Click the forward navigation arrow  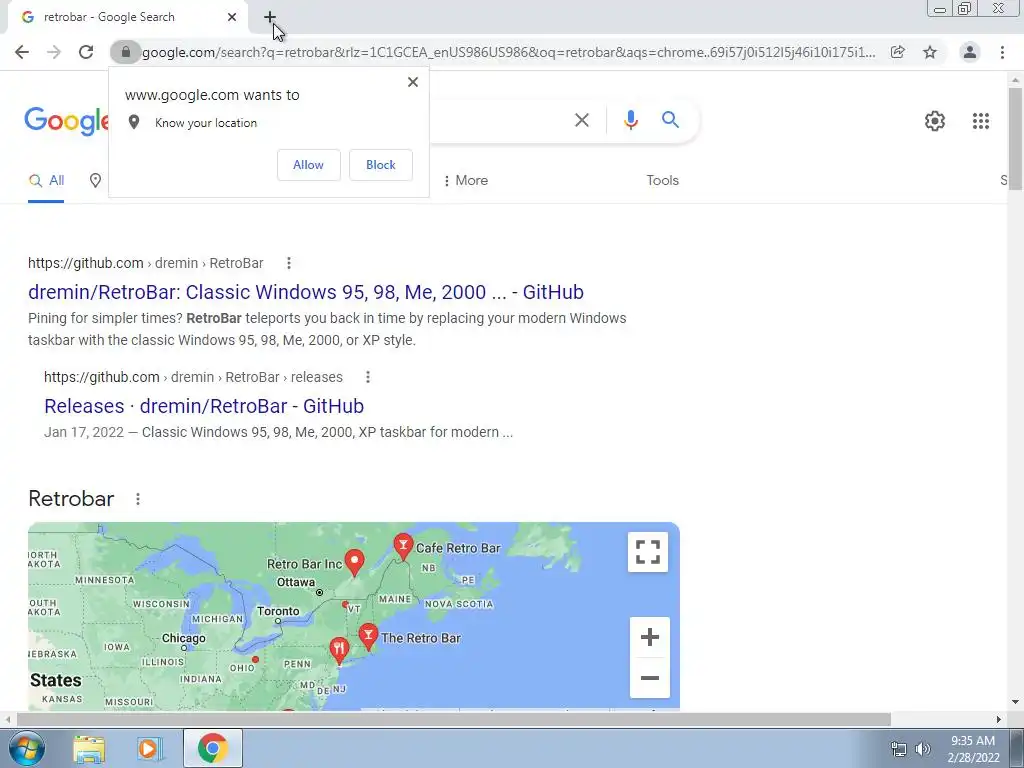[54, 52]
